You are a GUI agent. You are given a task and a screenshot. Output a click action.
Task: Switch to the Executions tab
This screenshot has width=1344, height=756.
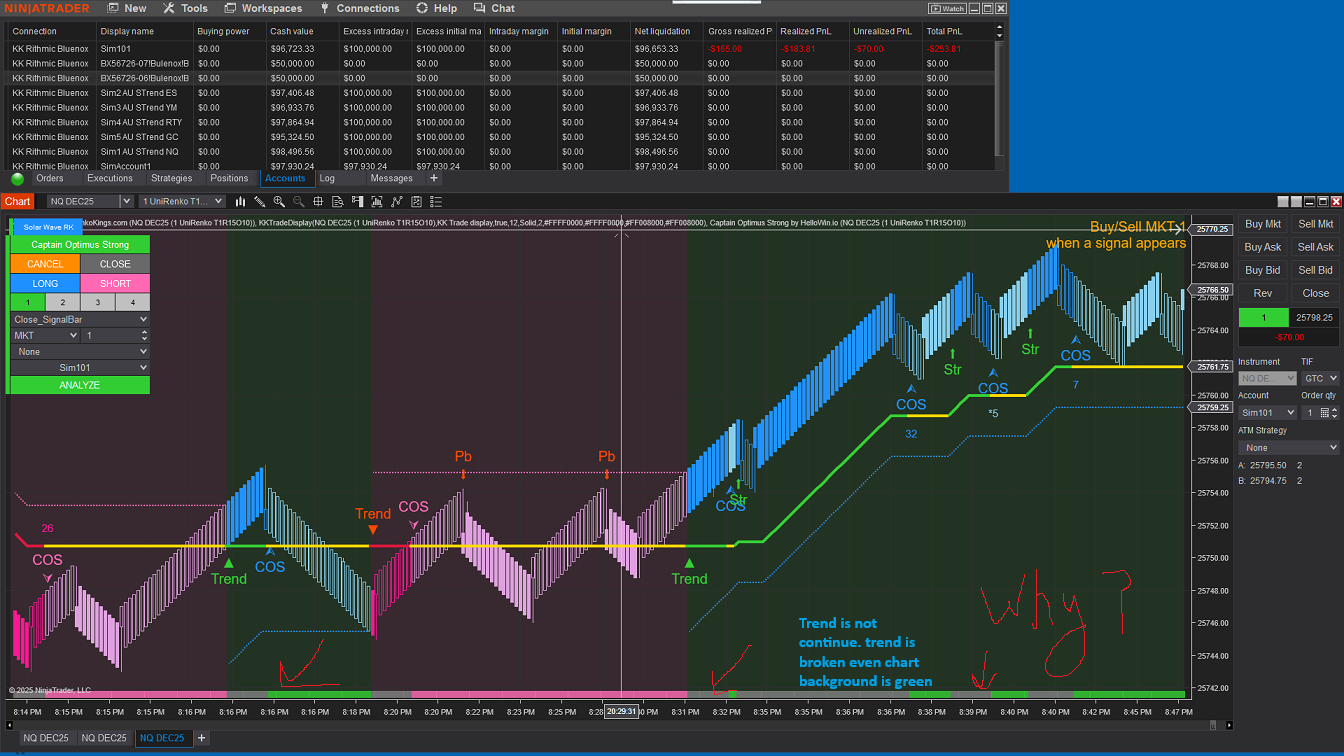click(x=110, y=179)
